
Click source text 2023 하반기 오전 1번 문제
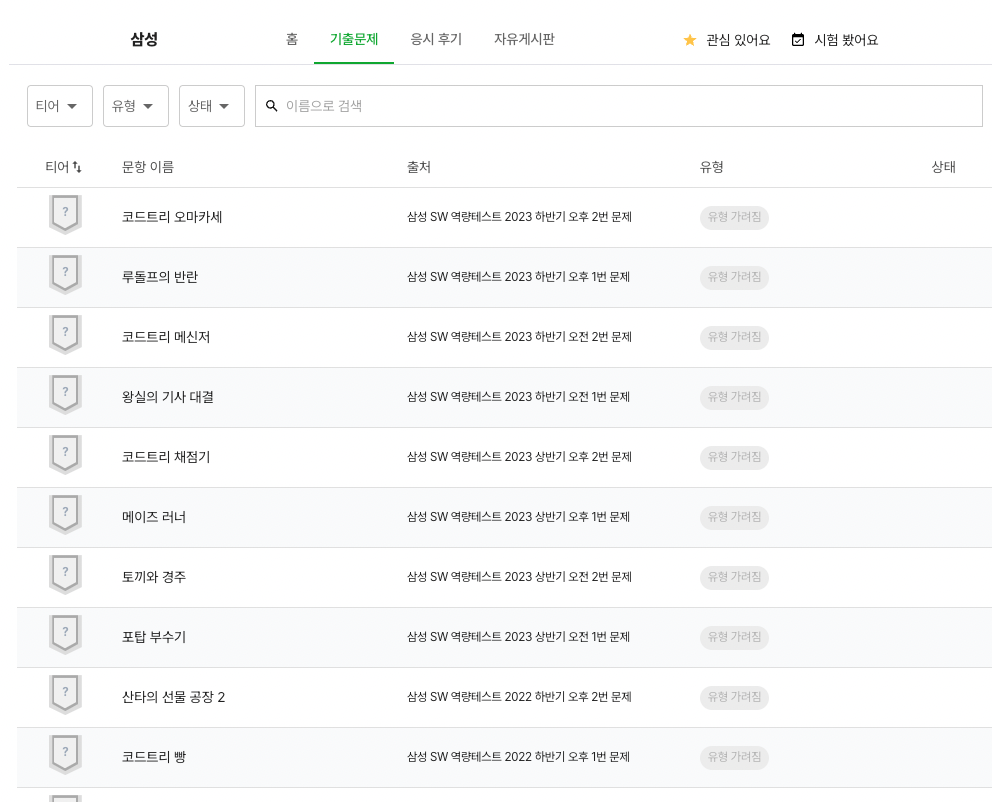point(567,397)
